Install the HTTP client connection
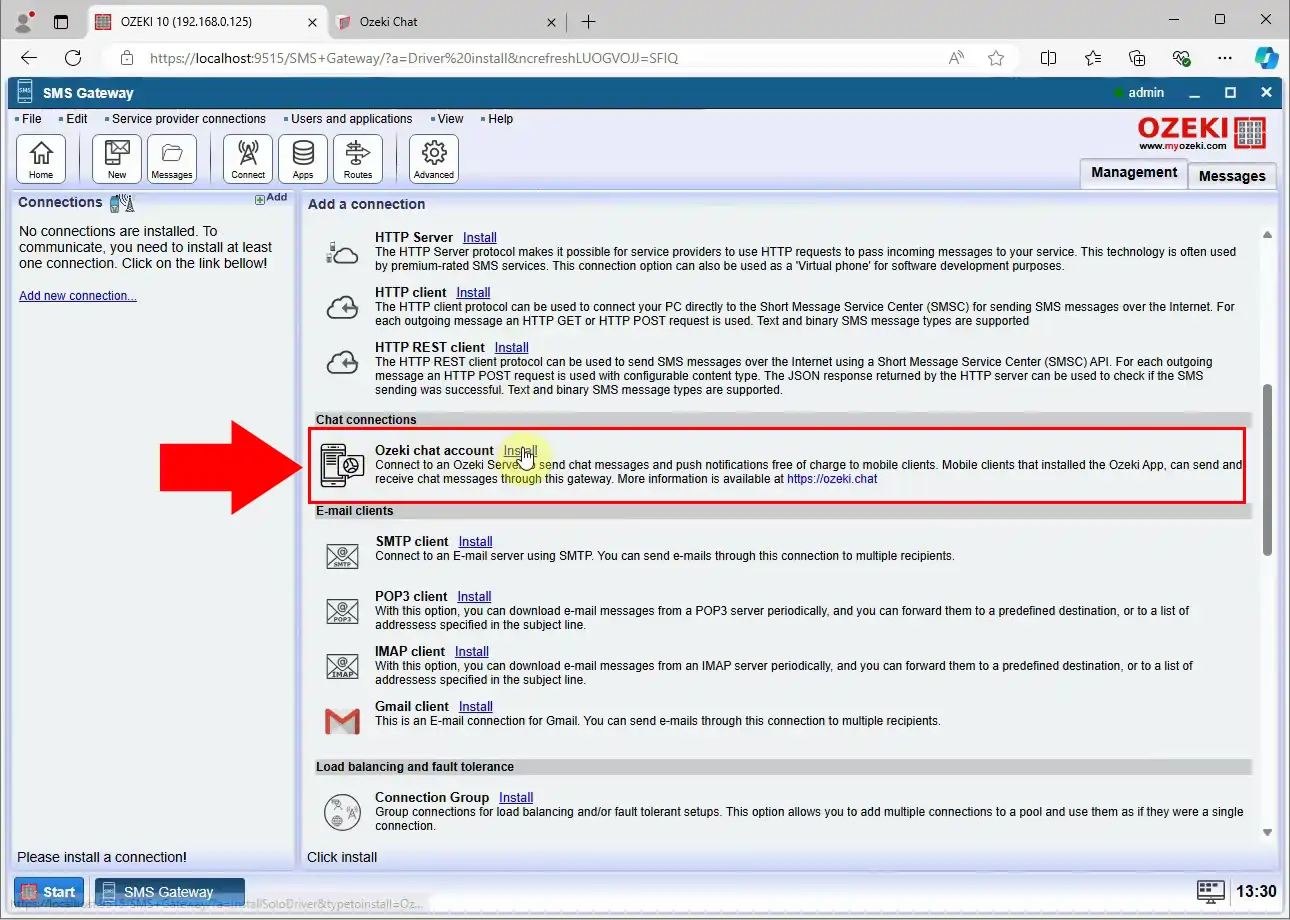Screen dimensions: 1290x920 [x=473, y=293]
